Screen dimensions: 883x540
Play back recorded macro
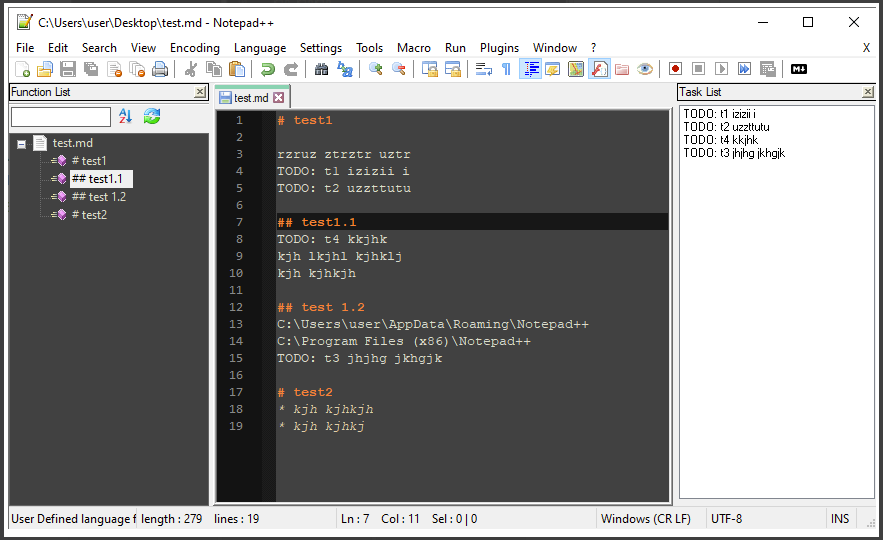(722, 69)
